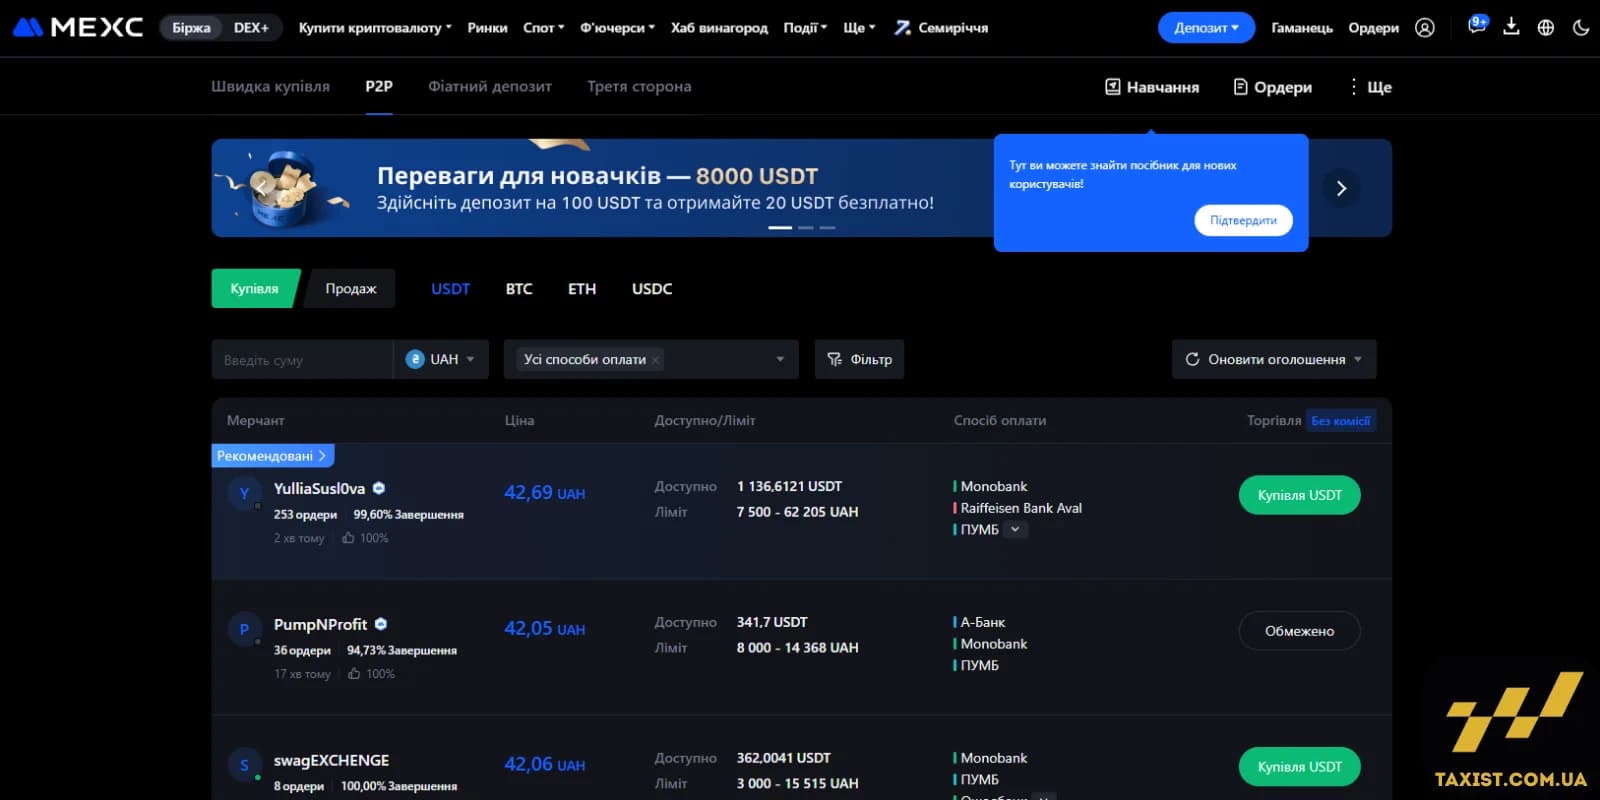Screen dimensions: 1600x800
Task: Select ETH coin tab
Action: pyautogui.click(x=582, y=288)
